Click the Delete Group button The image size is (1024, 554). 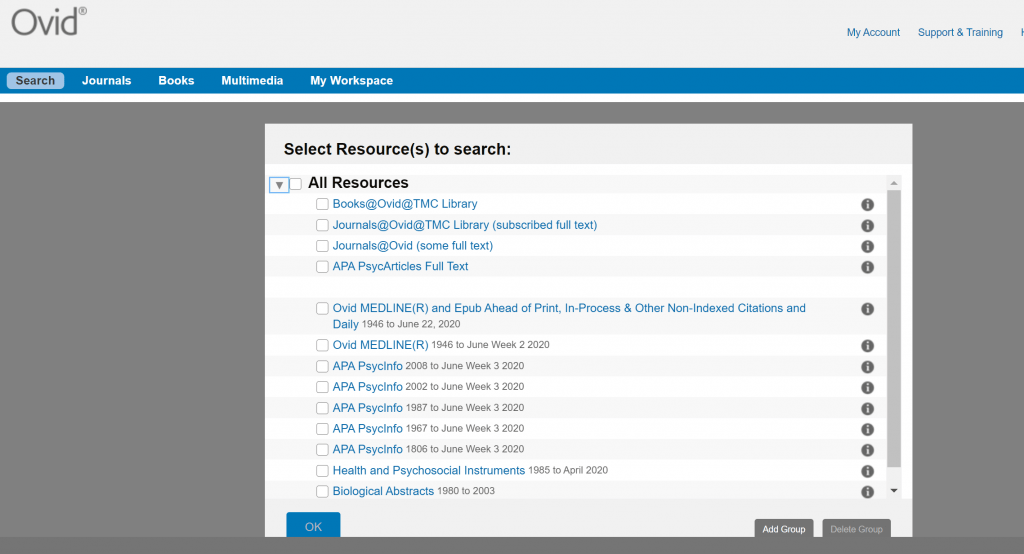pos(856,529)
